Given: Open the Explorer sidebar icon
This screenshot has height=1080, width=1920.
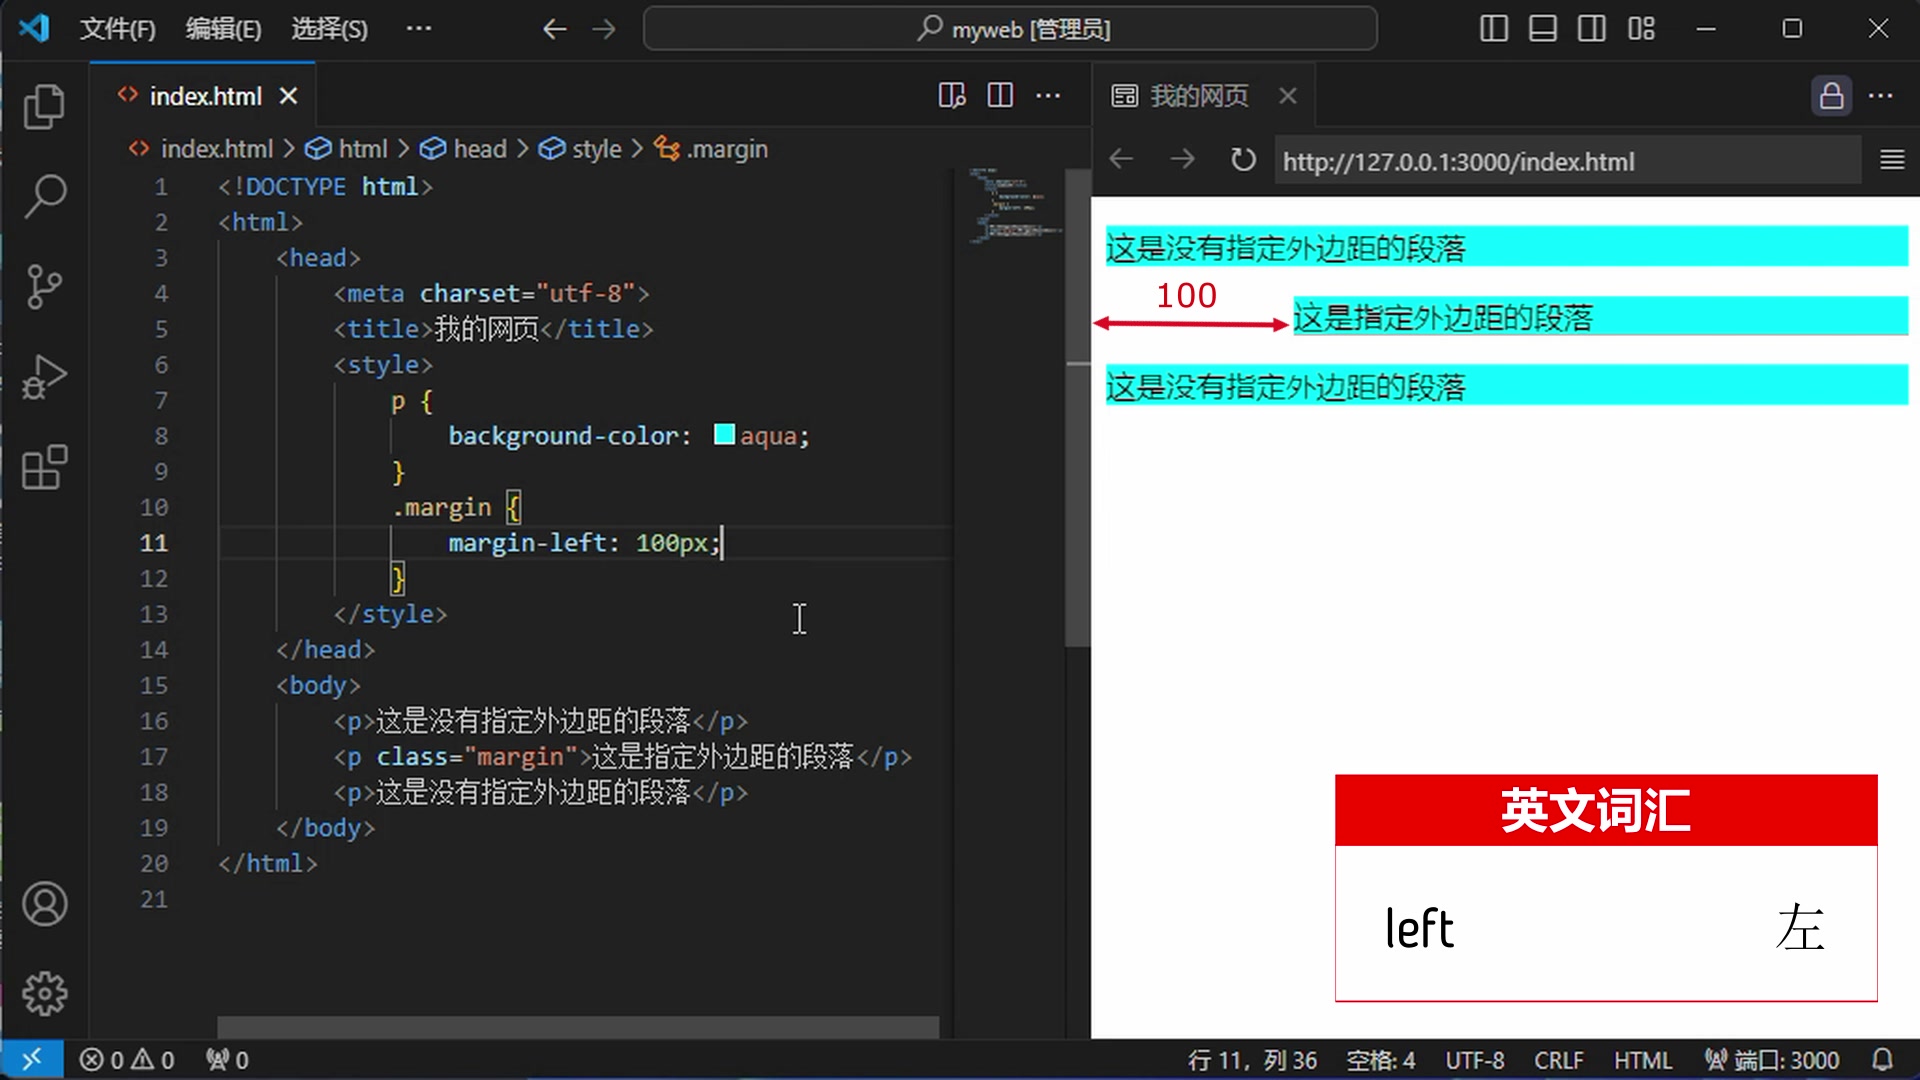Looking at the screenshot, I should (x=44, y=106).
